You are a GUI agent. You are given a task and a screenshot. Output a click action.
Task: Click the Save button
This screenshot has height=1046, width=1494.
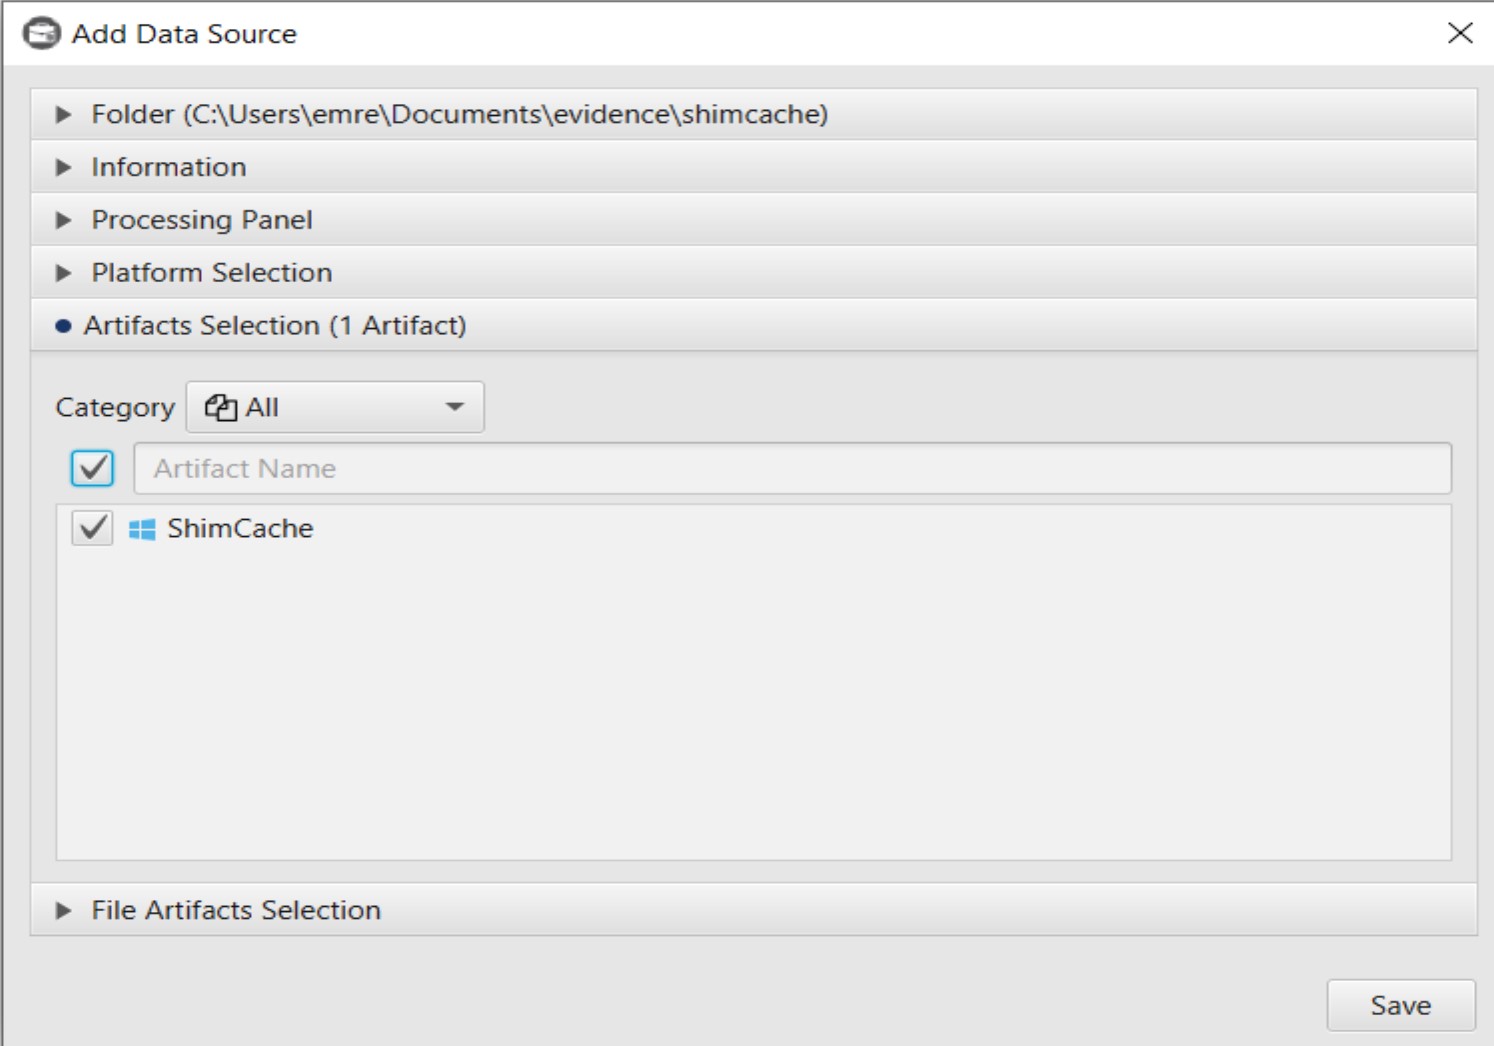point(1400,1005)
